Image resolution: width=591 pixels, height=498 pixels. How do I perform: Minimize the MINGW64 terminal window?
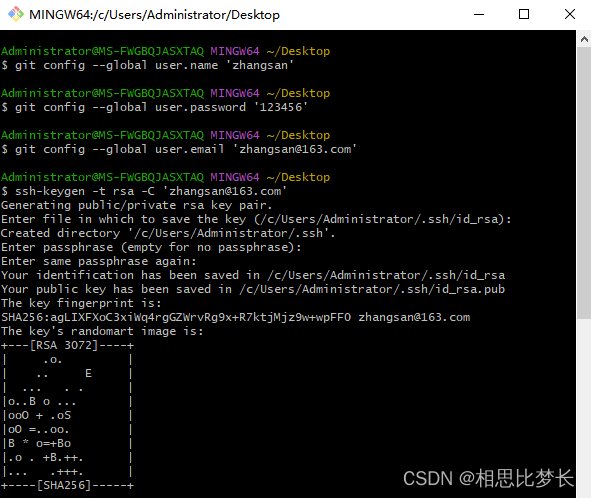tap(479, 14)
